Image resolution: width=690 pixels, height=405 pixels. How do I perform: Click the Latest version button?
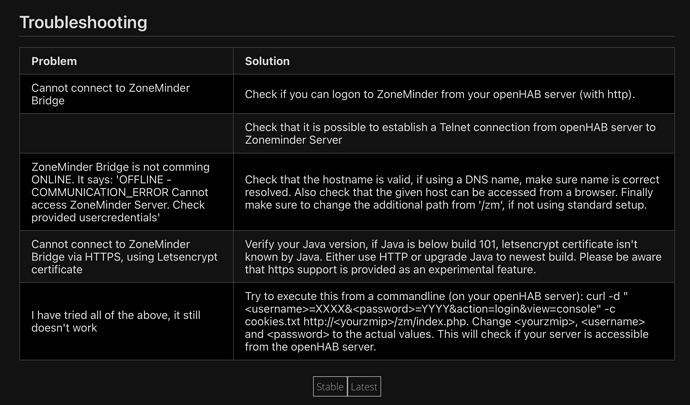[364, 387]
